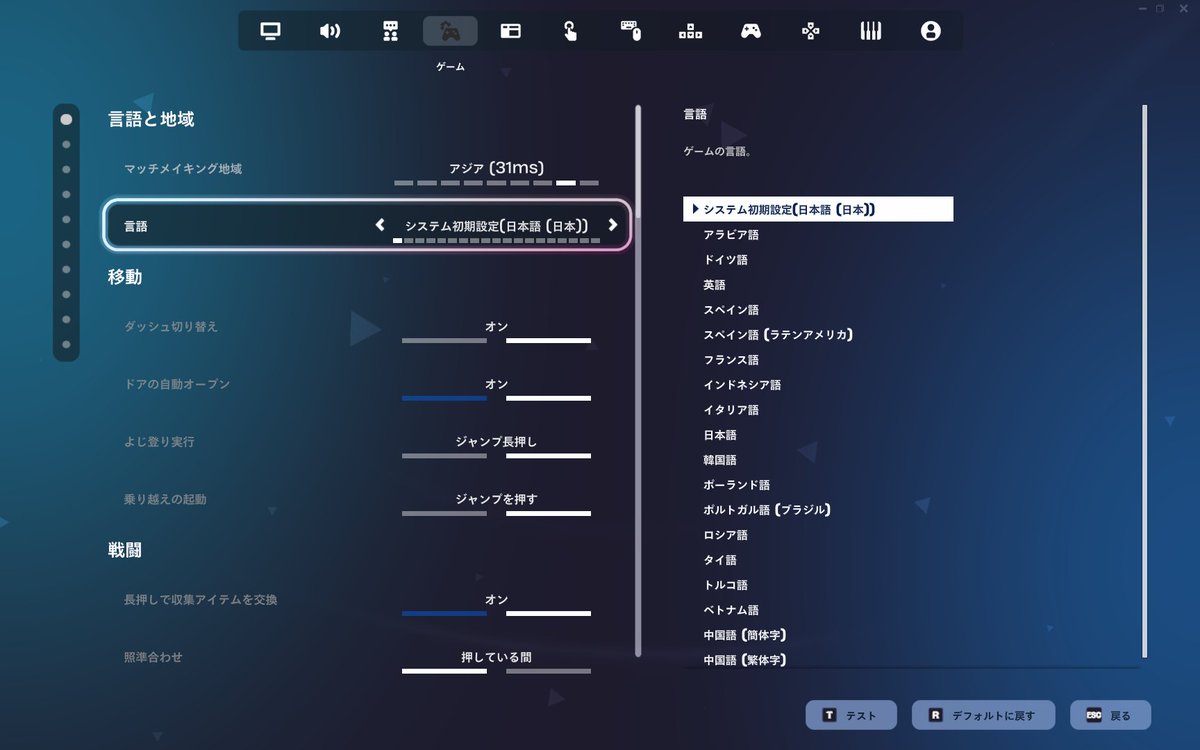1200x750 pixels.
Task: Click the 戻る button
Action: (x=1110, y=715)
